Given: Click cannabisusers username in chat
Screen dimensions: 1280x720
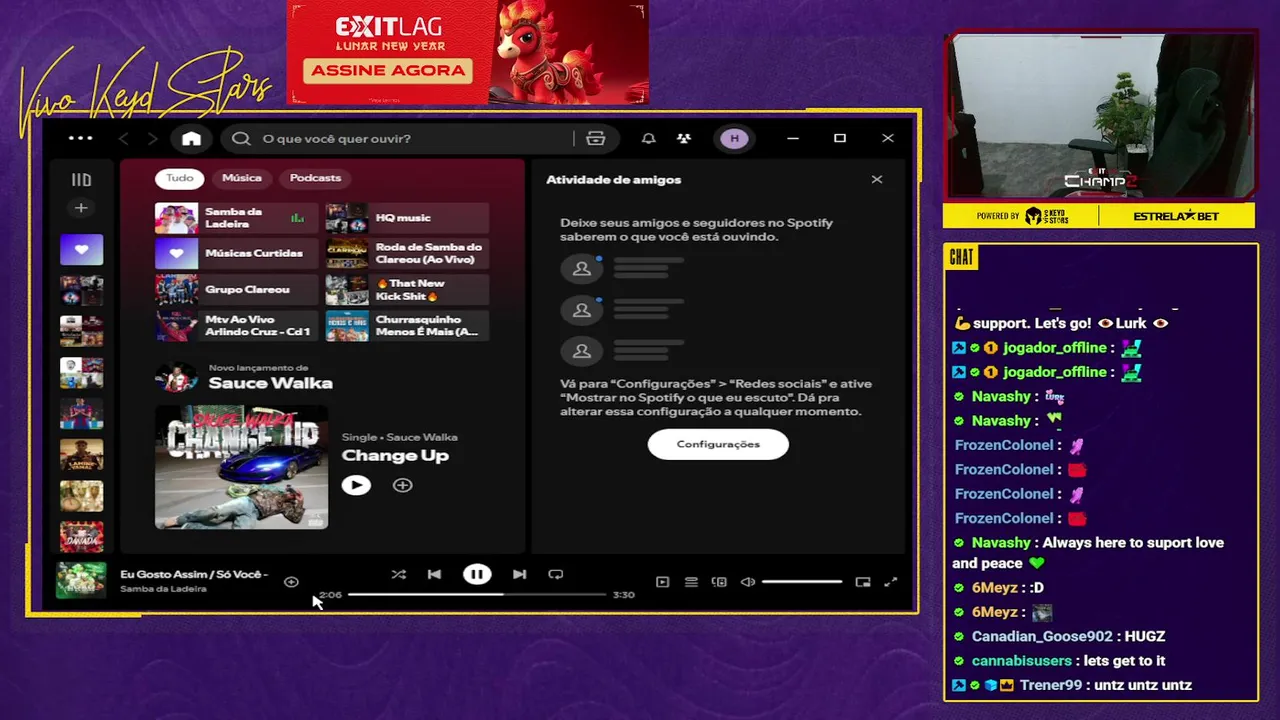Looking at the screenshot, I should 1023,661.
